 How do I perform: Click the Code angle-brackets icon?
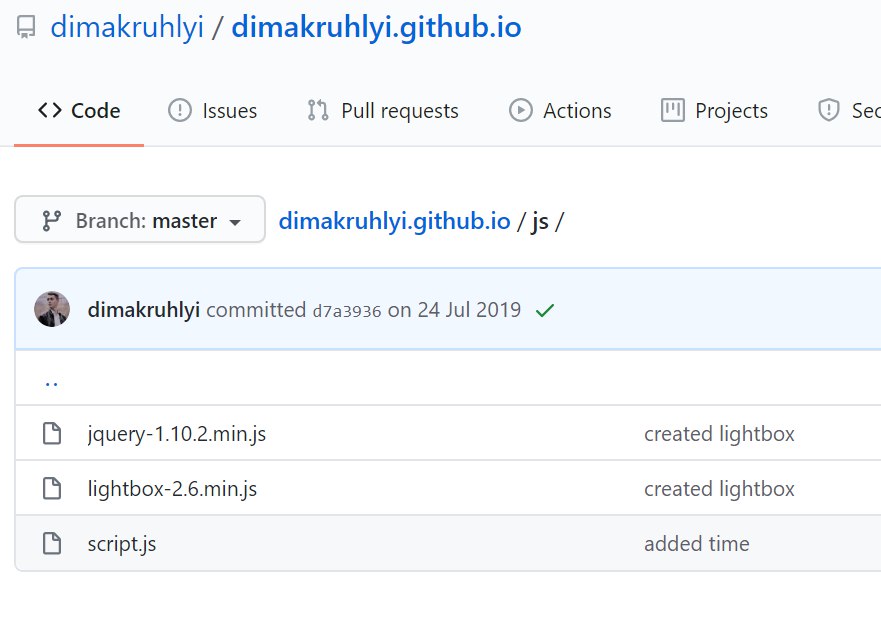(49, 110)
